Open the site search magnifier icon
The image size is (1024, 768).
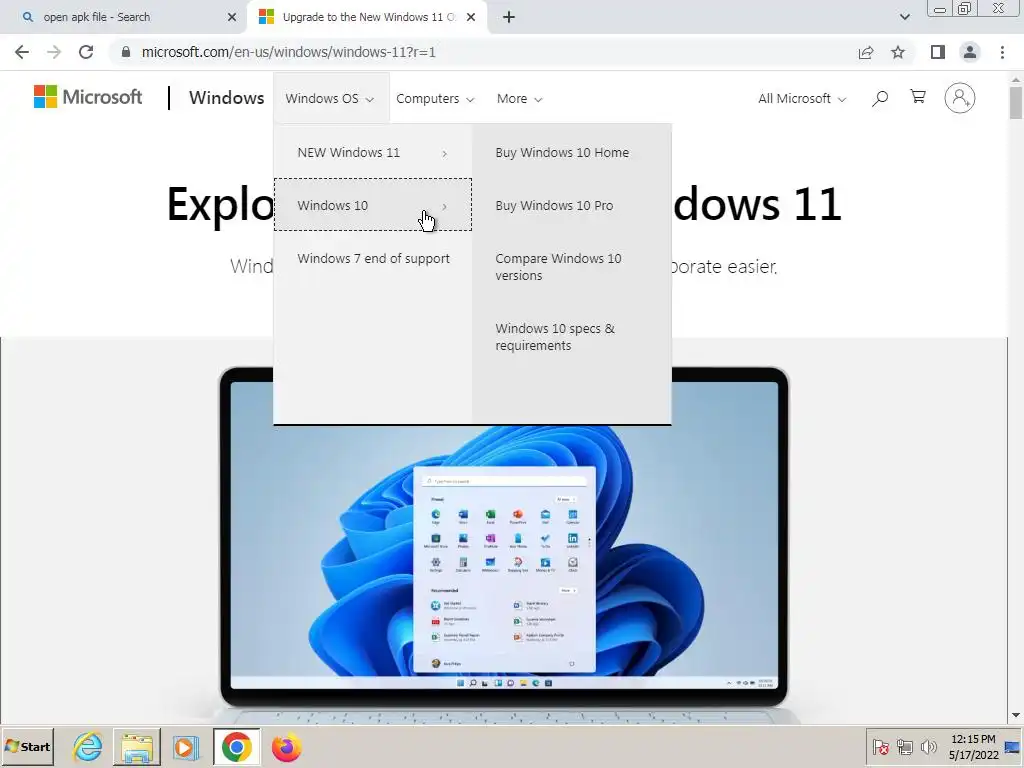coord(880,98)
